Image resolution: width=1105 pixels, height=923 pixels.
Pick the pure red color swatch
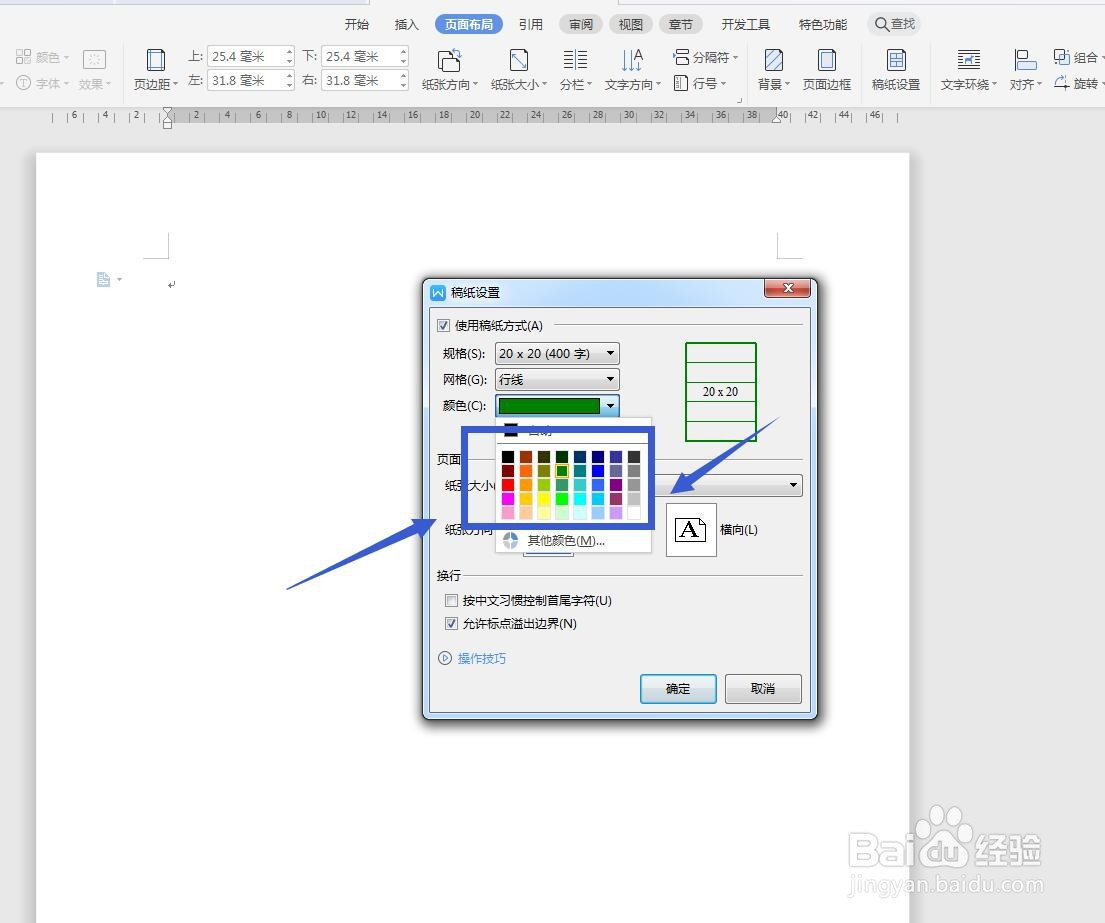(507, 485)
